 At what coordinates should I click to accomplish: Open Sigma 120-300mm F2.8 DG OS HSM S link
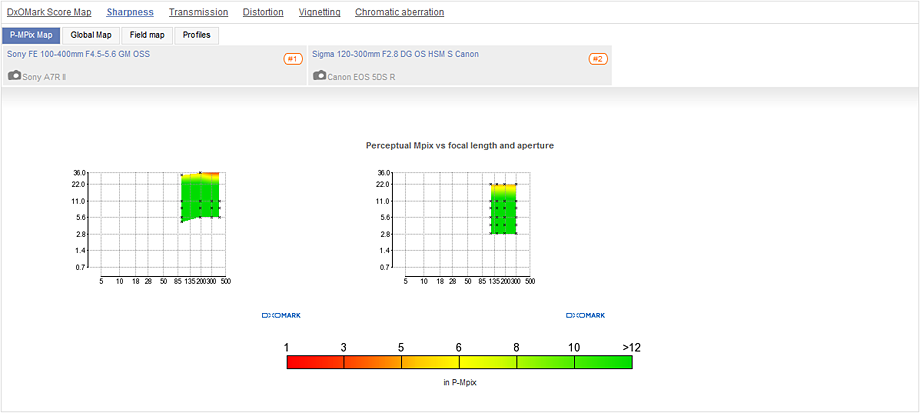(x=395, y=54)
